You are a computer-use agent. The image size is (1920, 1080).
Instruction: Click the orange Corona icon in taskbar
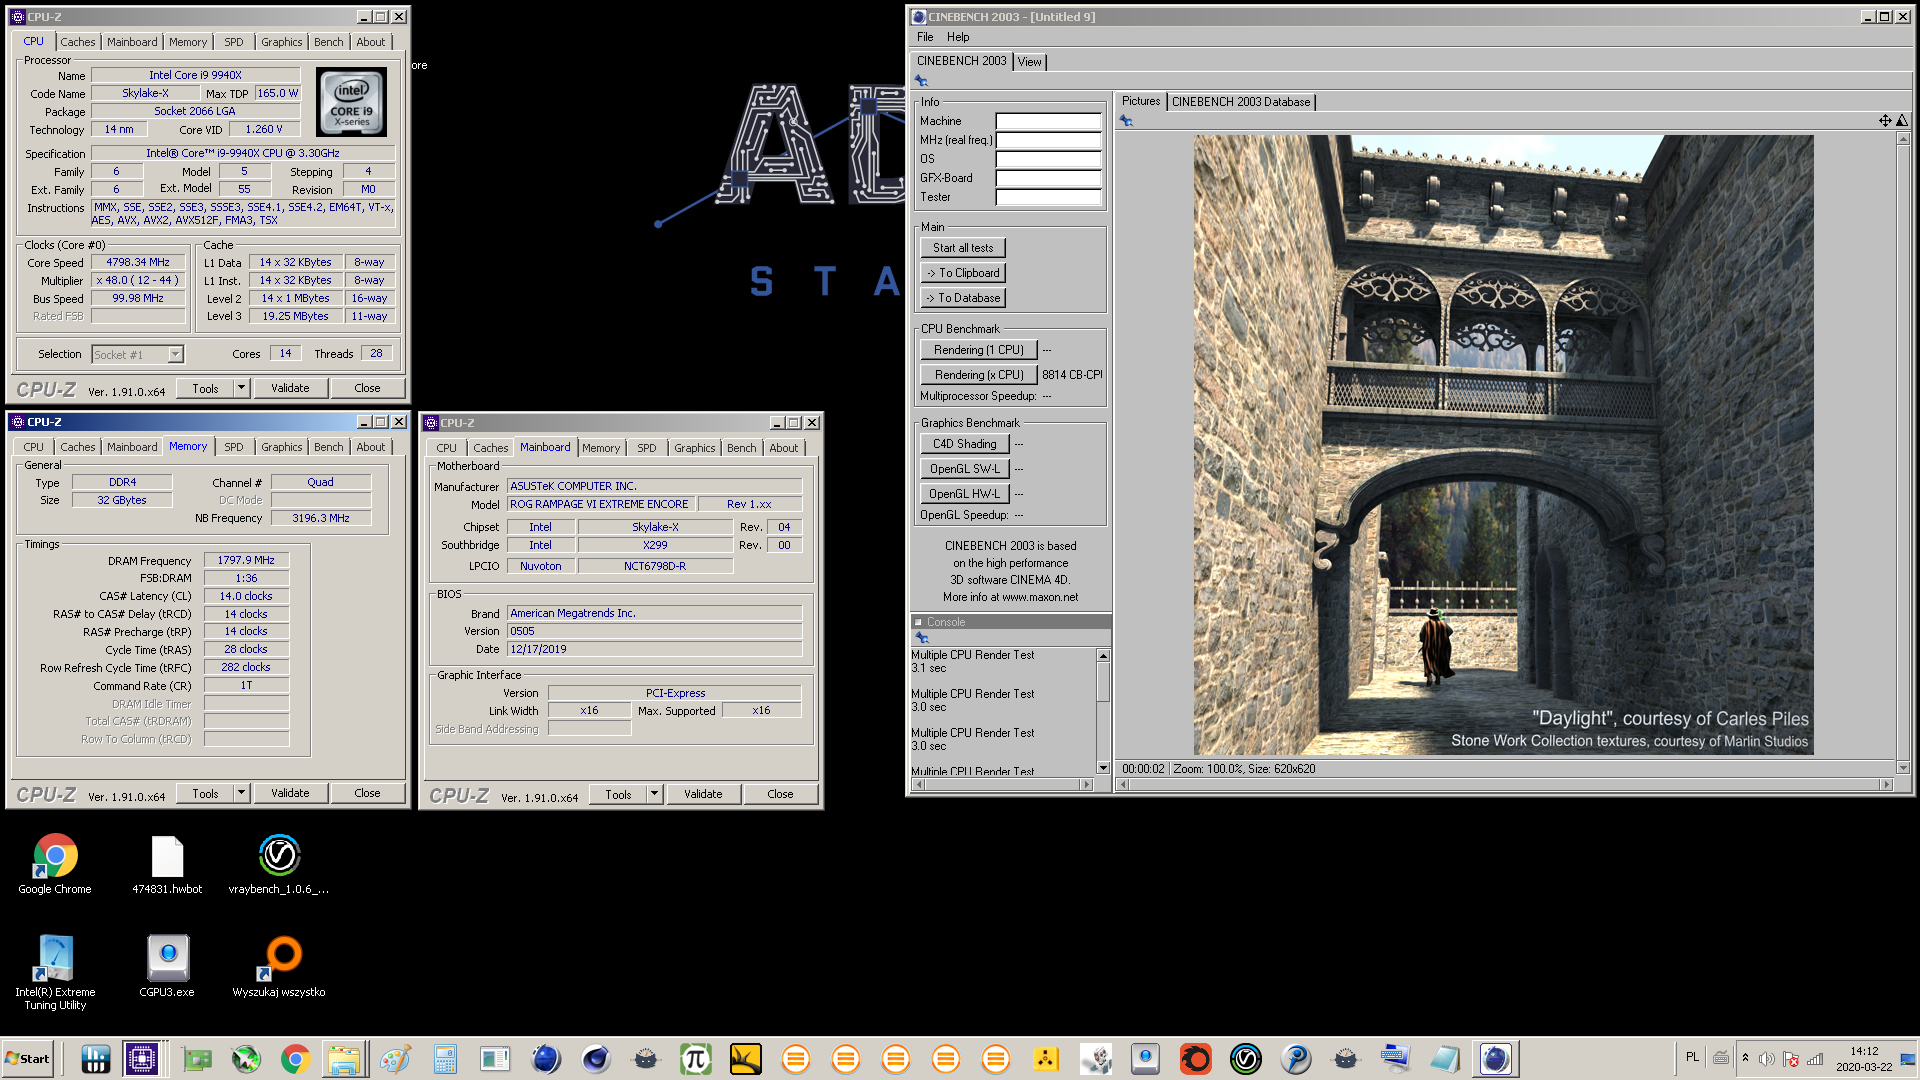click(x=1195, y=1058)
